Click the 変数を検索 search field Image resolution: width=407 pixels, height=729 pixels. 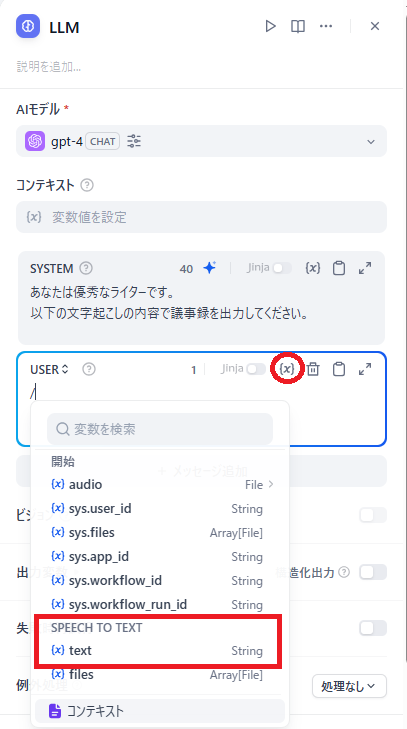pos(160,429)
